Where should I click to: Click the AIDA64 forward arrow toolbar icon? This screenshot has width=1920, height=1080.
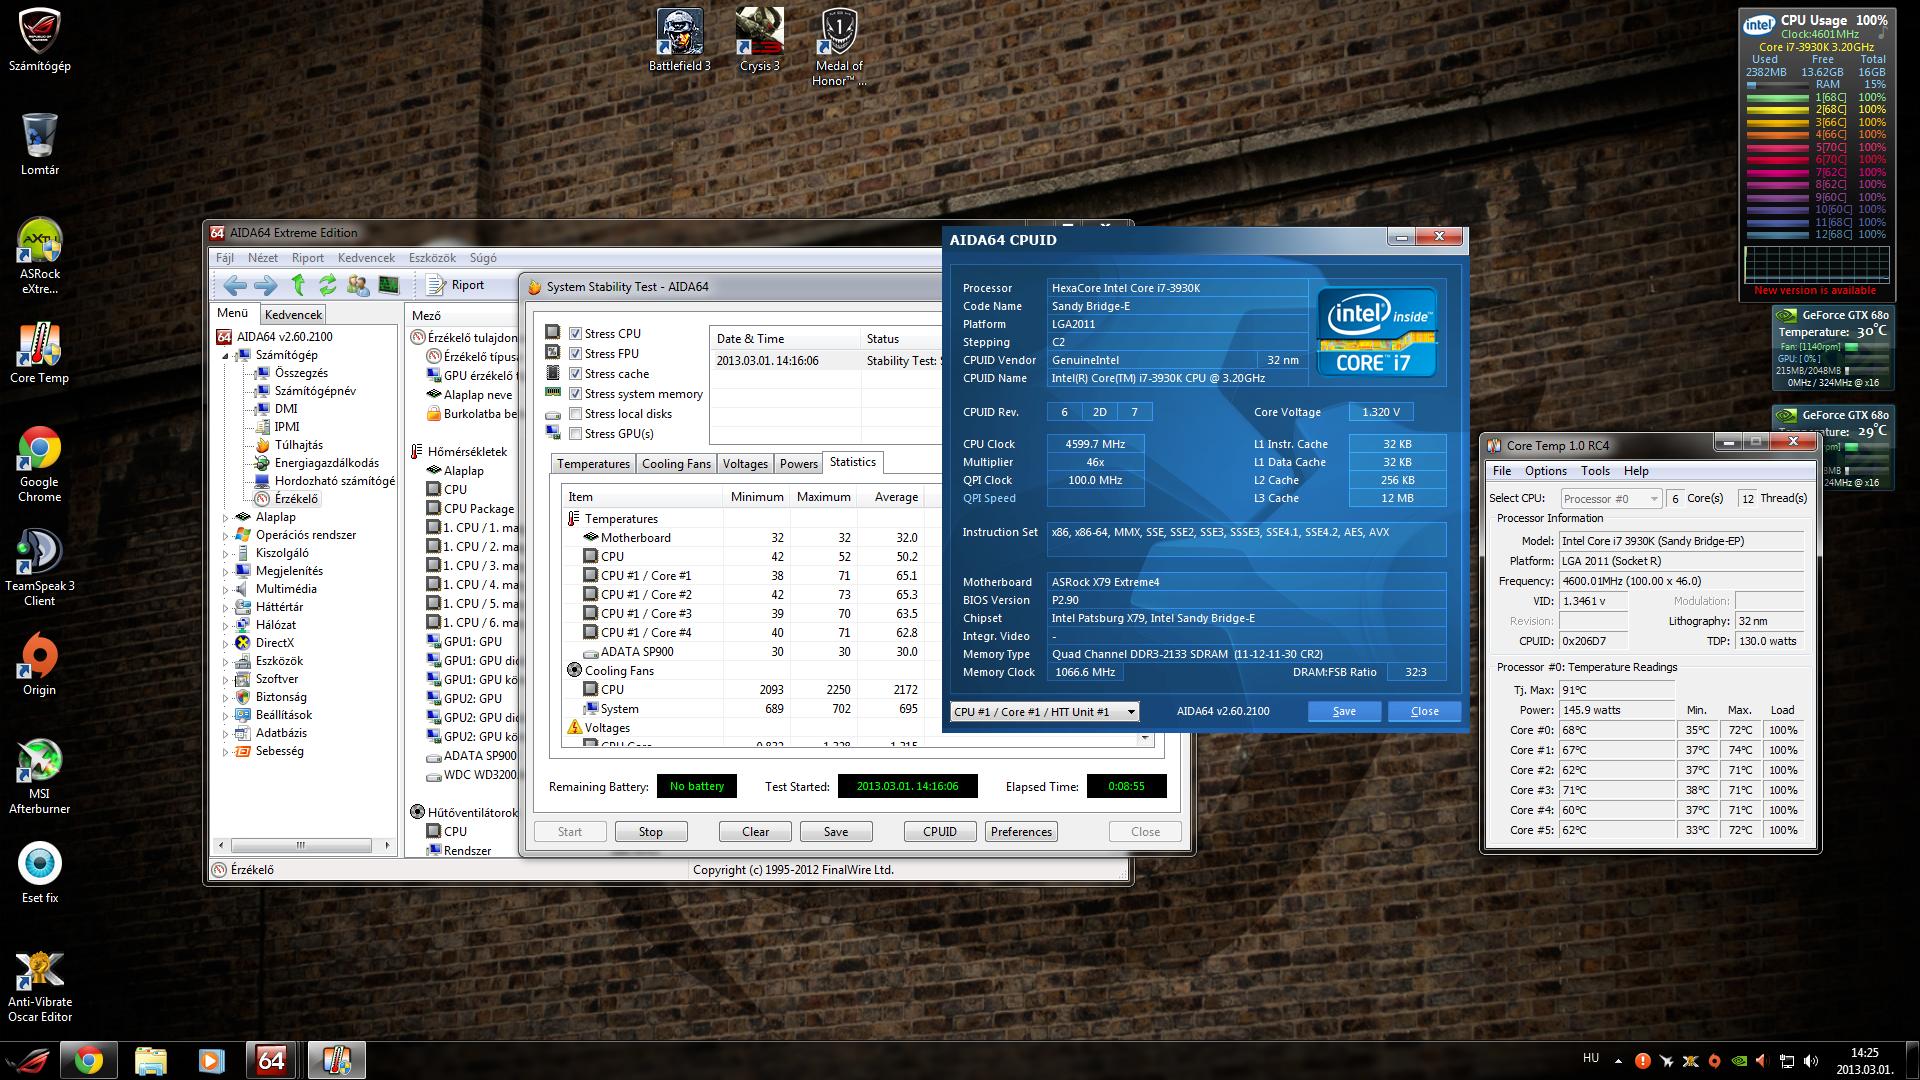point(265,285)
